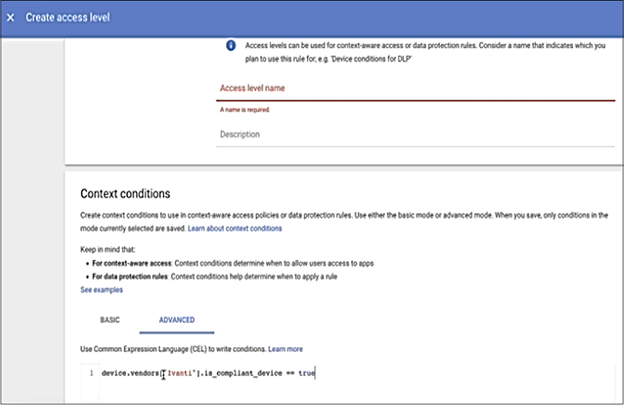Place cursor on 'Ivanti' in the expression

pos(181,373)
